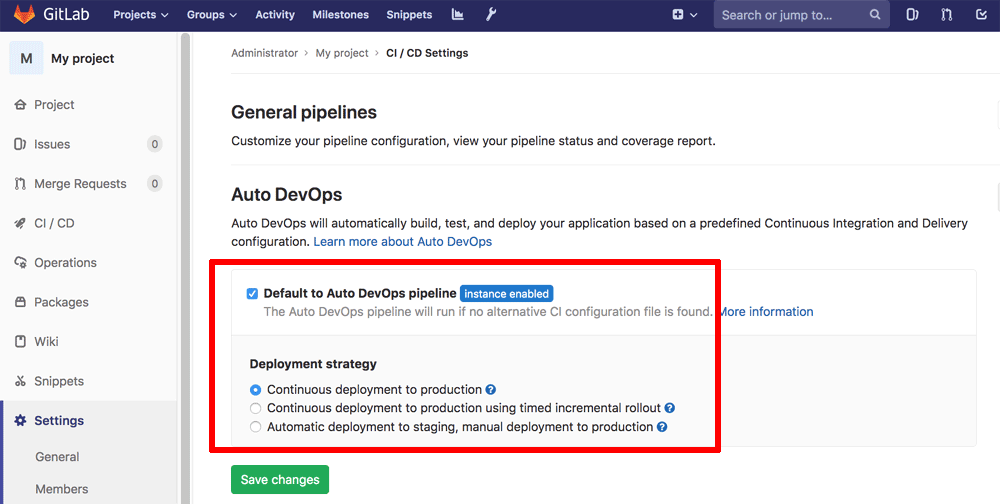The image size is (1000, 504).
Task: Open the issues icon in top navbar
Action: pyautogui.click(x=913, y=15)
